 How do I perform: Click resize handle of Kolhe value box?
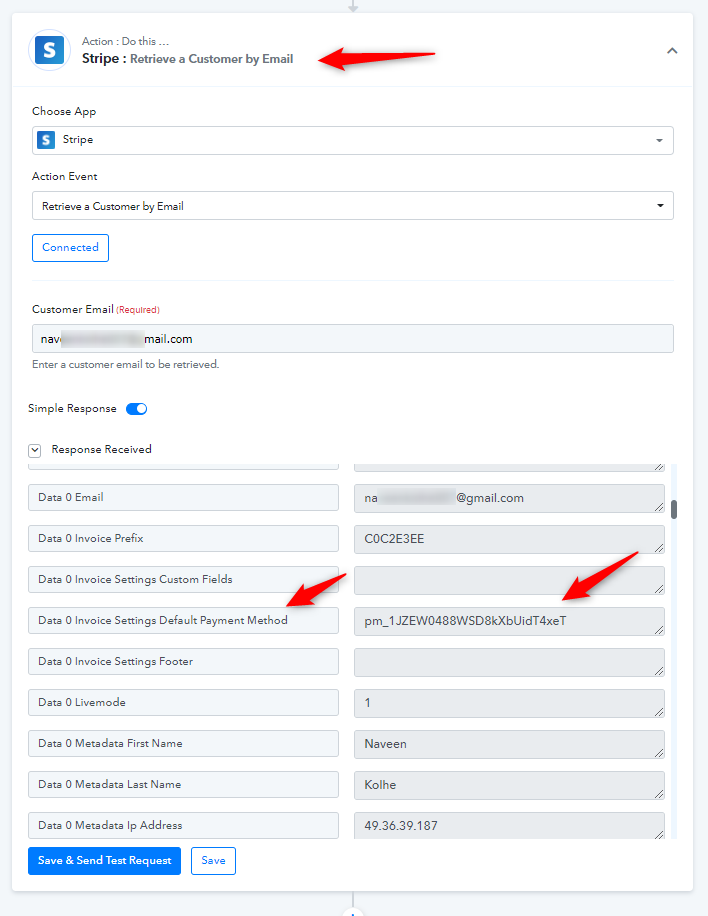tap(659, 794)
